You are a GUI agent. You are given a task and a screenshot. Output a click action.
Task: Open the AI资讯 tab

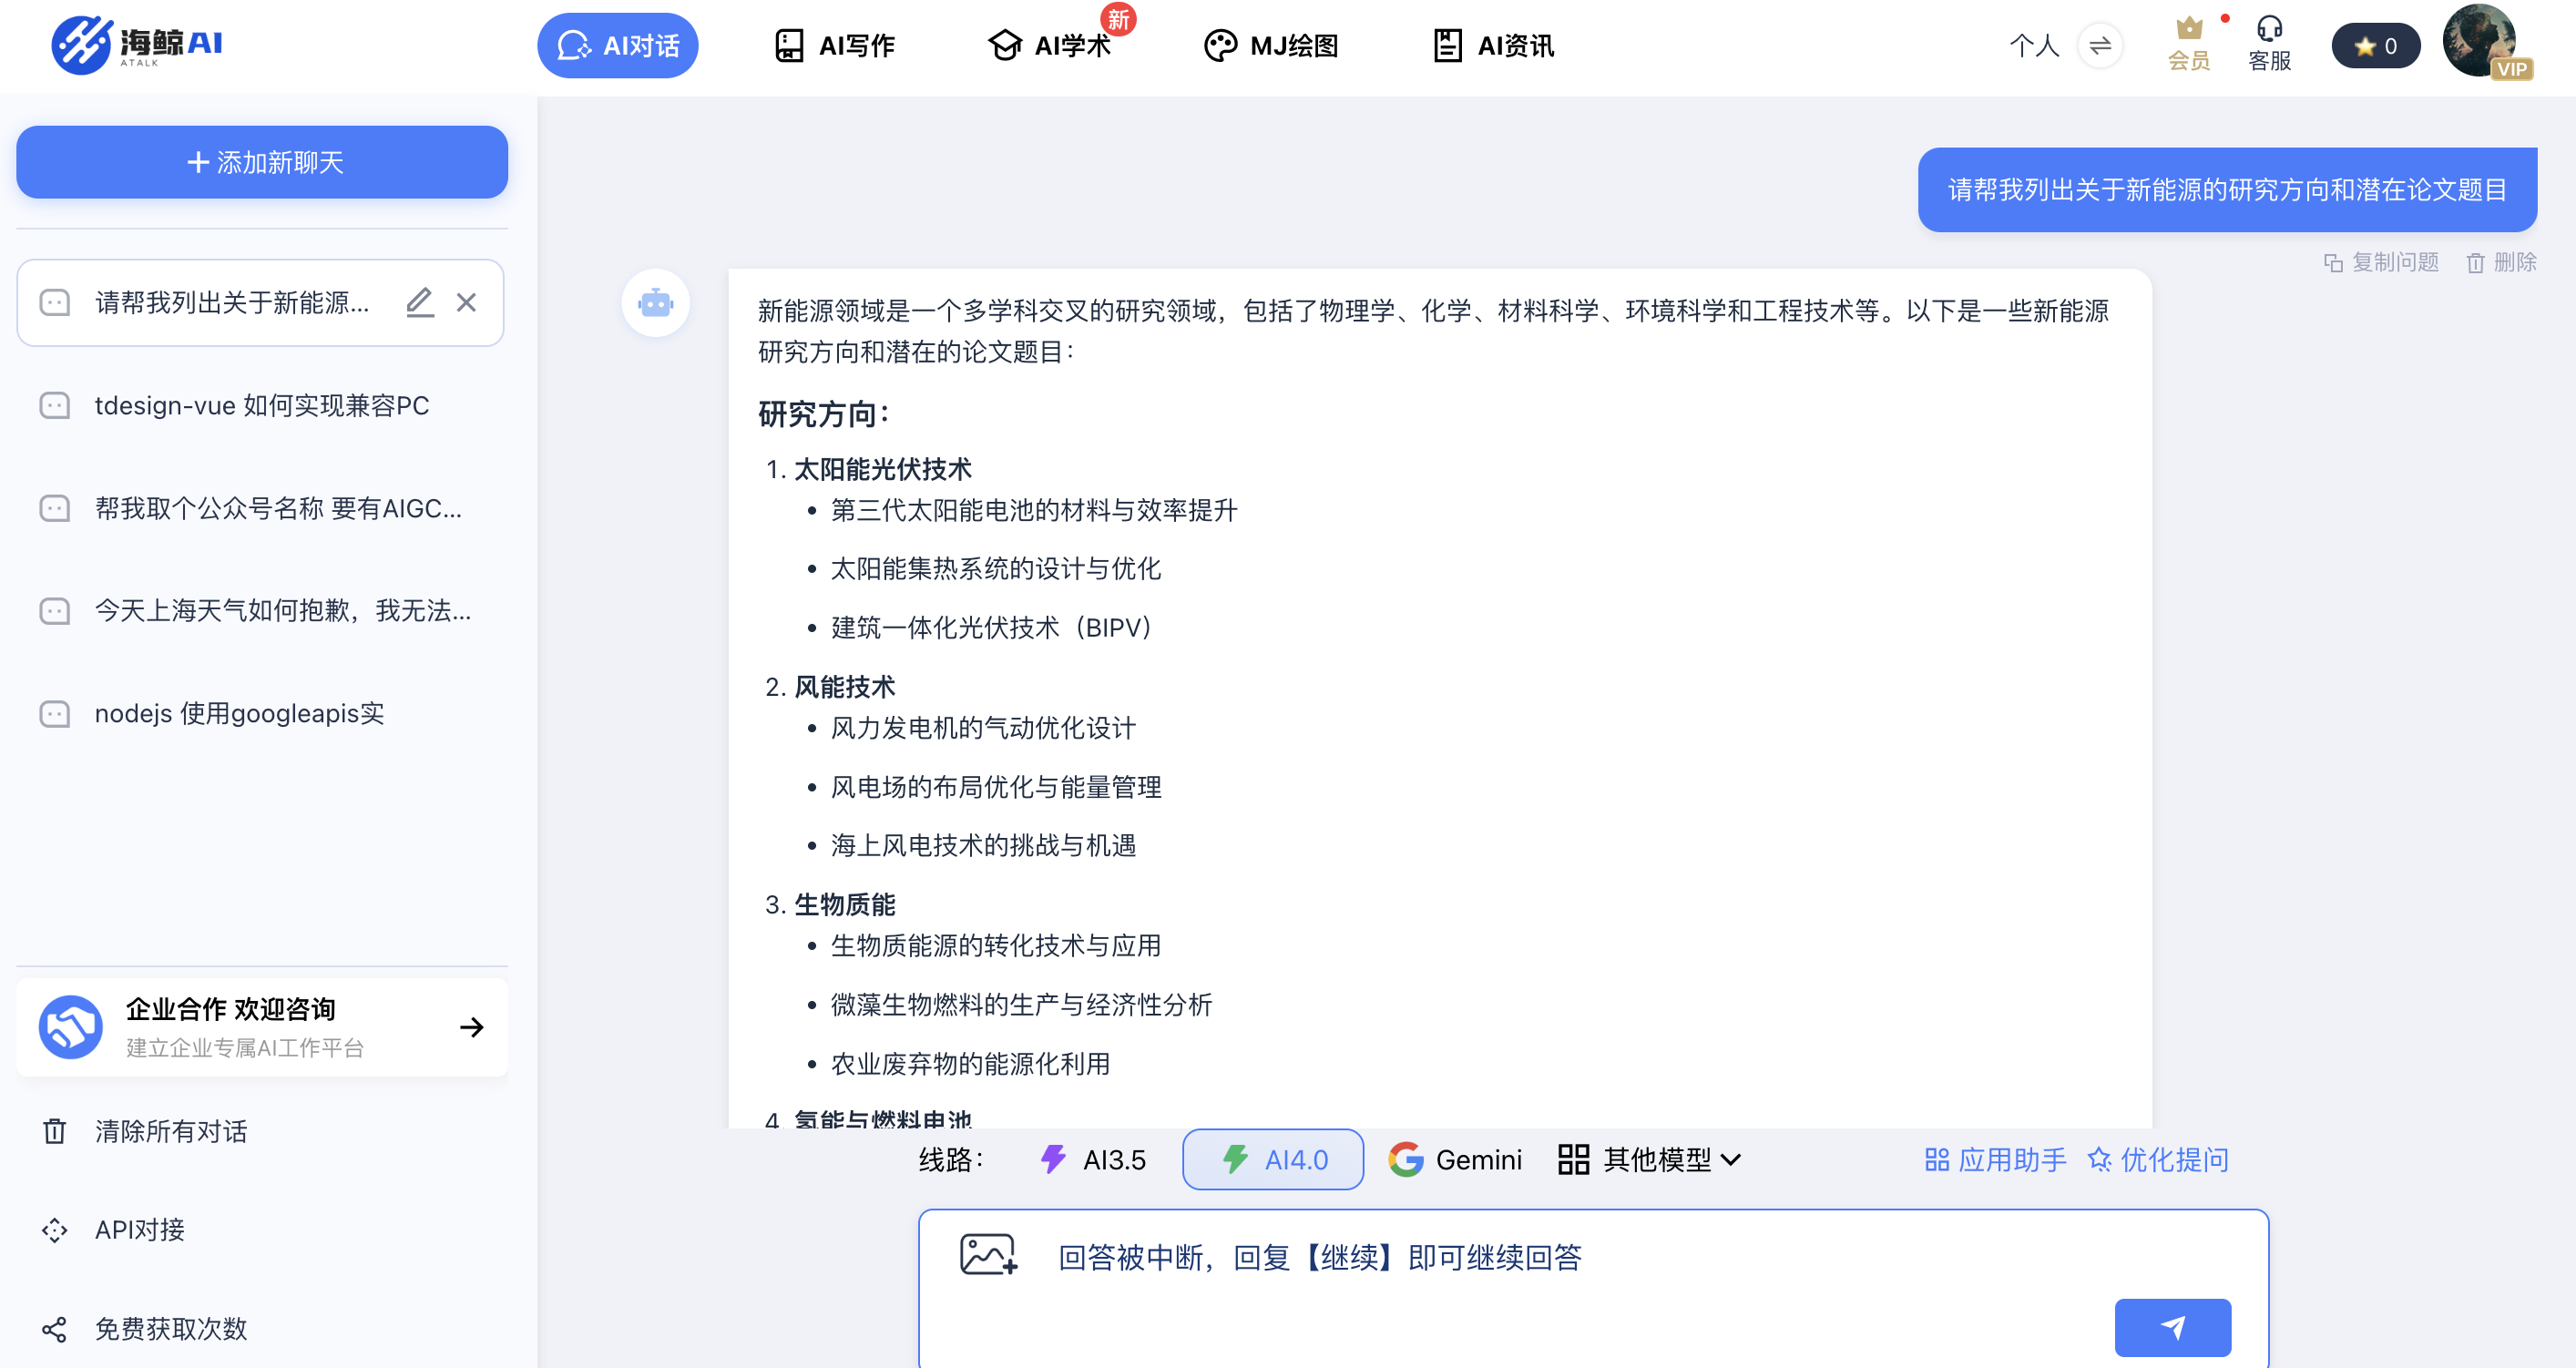click(1493, 45)
